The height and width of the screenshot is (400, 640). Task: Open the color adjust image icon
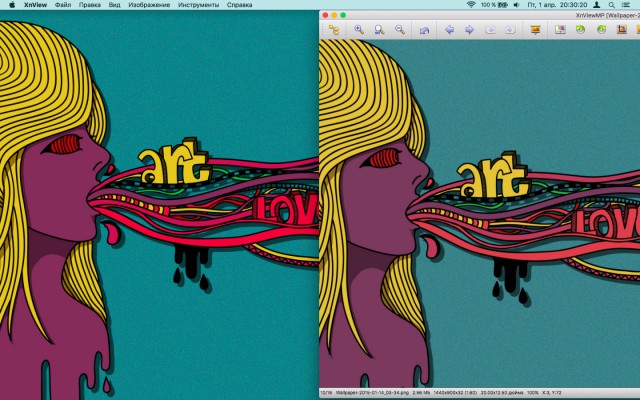560,30
